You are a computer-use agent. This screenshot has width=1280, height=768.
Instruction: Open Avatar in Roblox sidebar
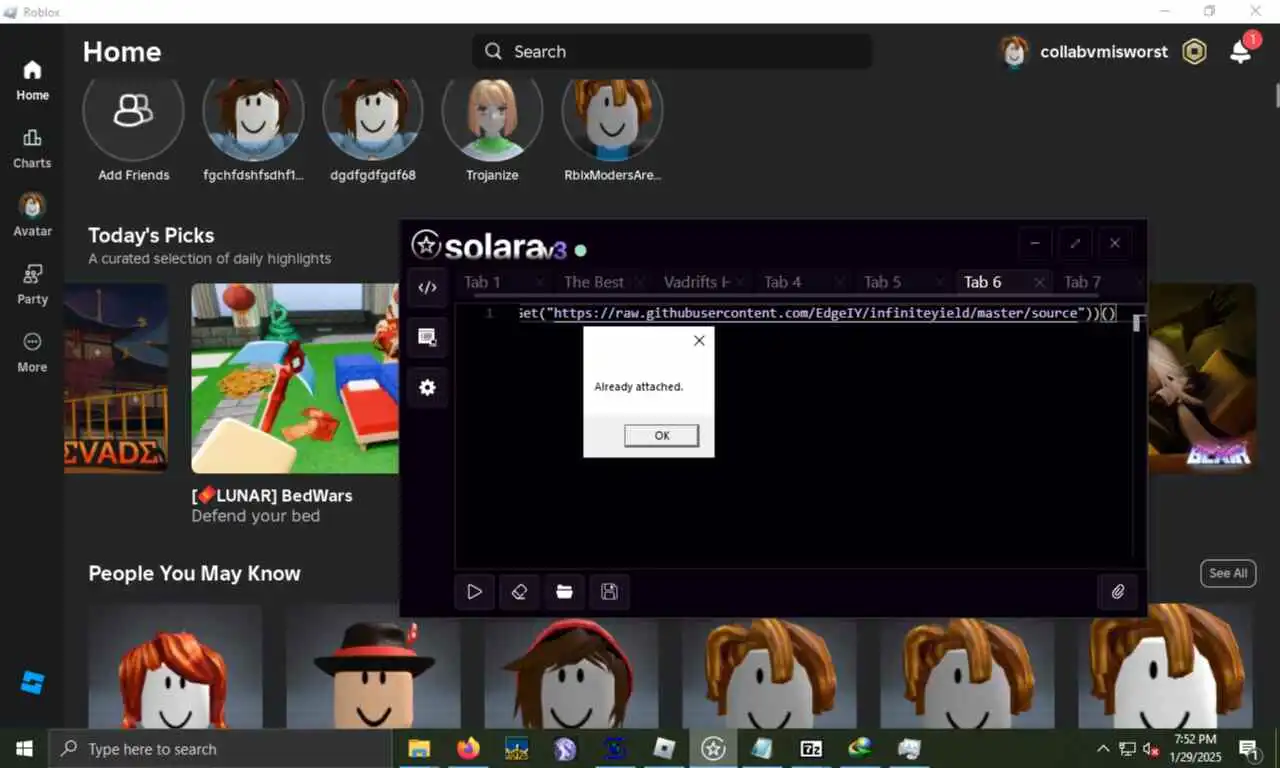click(32, 215)
